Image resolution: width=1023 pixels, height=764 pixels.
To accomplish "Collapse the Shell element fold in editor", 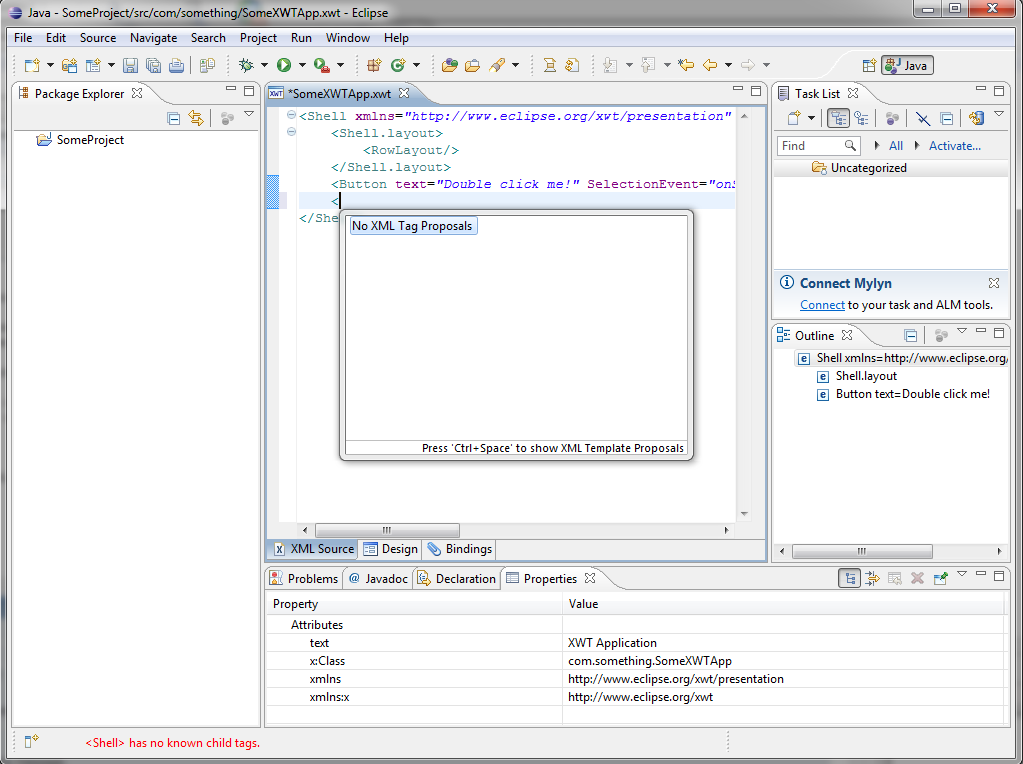I will pyautogui.click(x=292, y=115).
